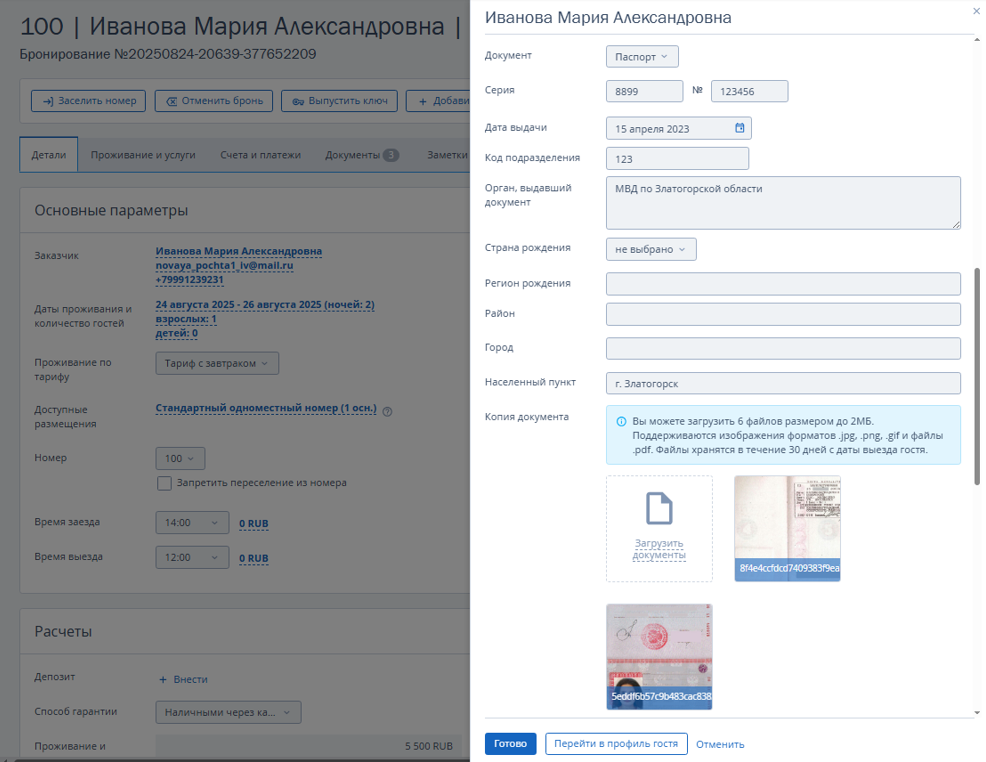Image resolution: width=986 pixels, height=762 pixels.
Task: Click the Код подразделения field
Action: point(677,158)
